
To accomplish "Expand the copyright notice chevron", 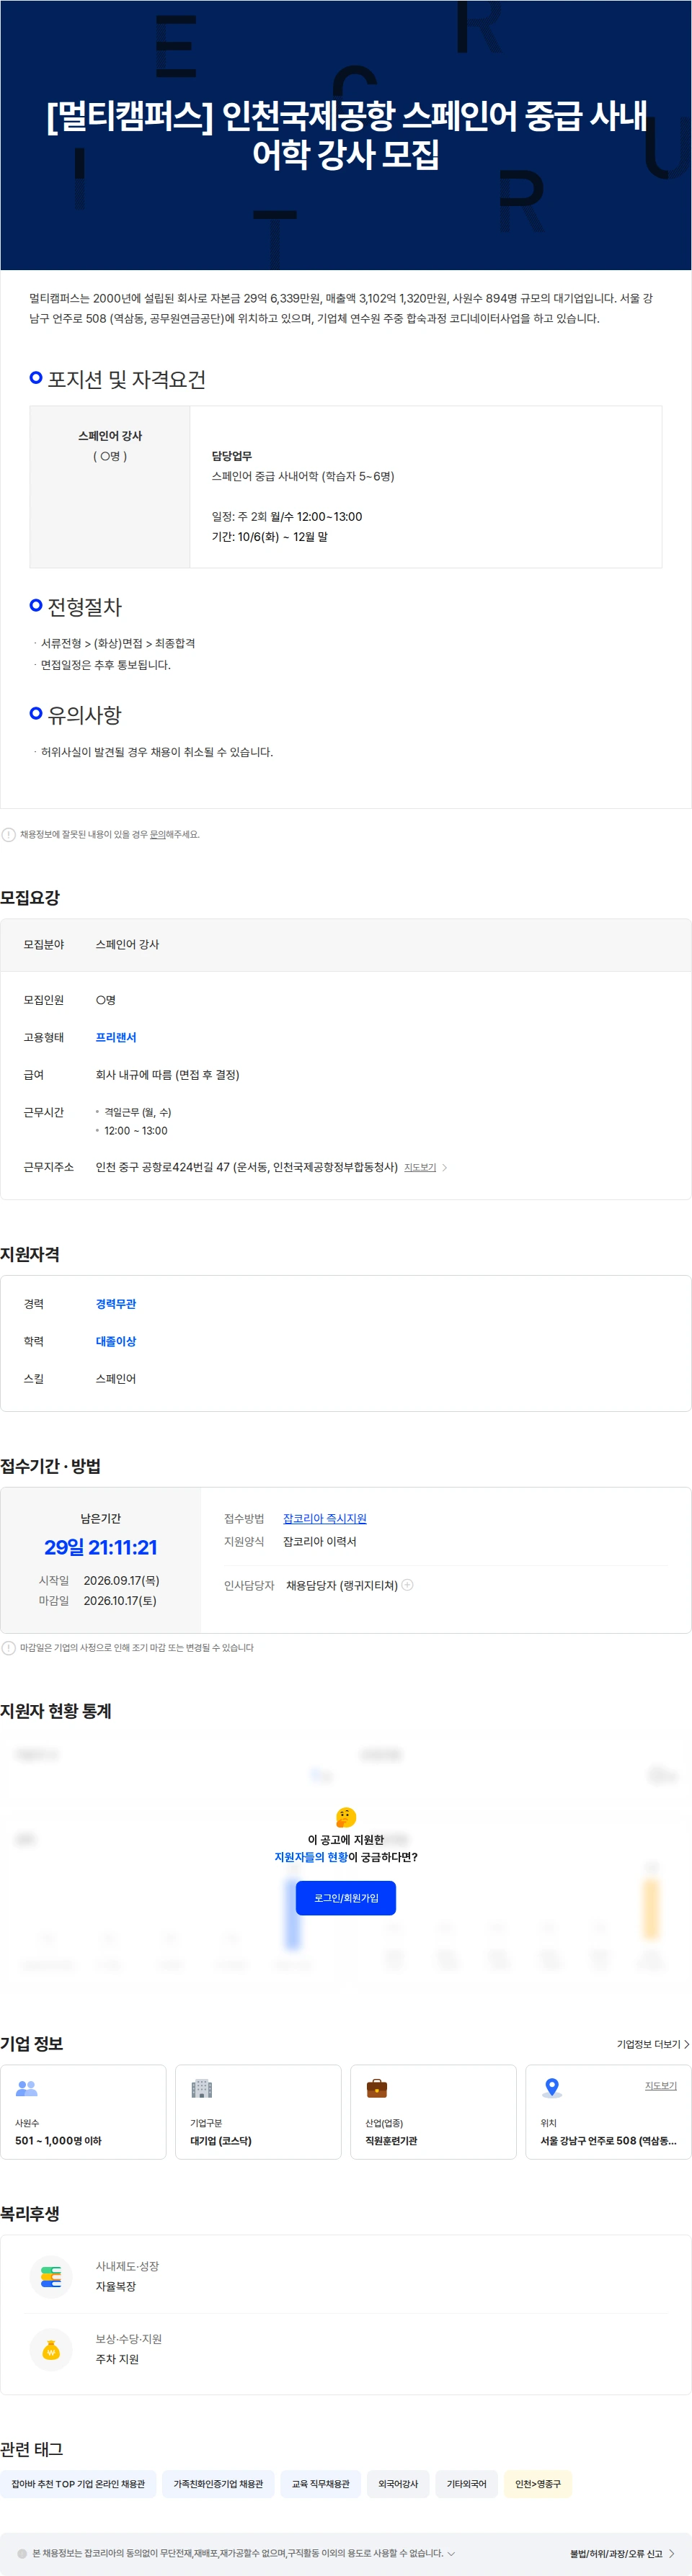I will tap(451, 2553).
